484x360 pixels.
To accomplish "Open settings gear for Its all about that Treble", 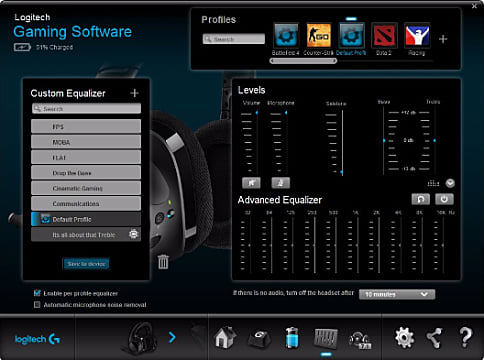I will 133,234.
